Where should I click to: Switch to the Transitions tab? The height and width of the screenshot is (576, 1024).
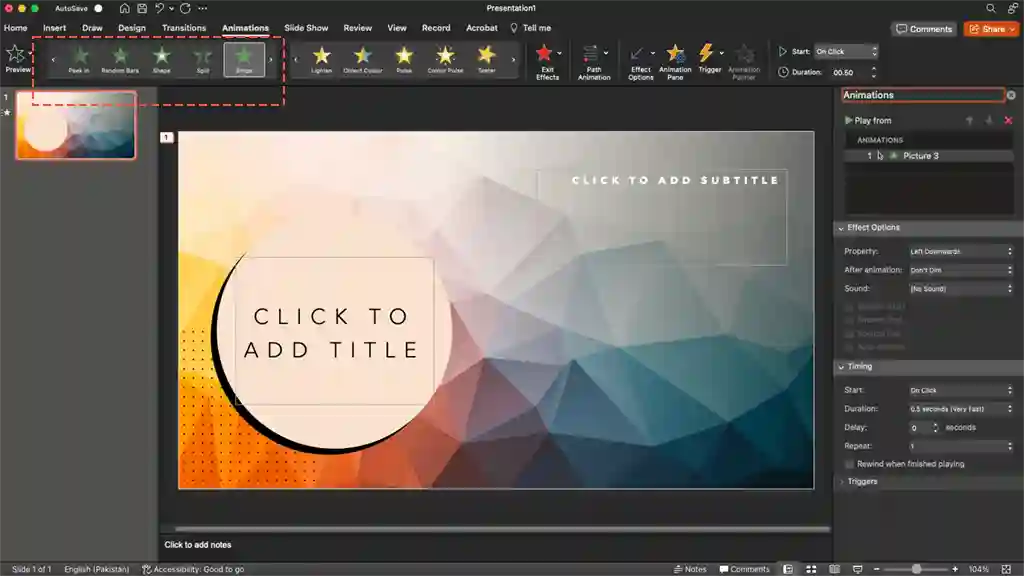click(183, 28)
